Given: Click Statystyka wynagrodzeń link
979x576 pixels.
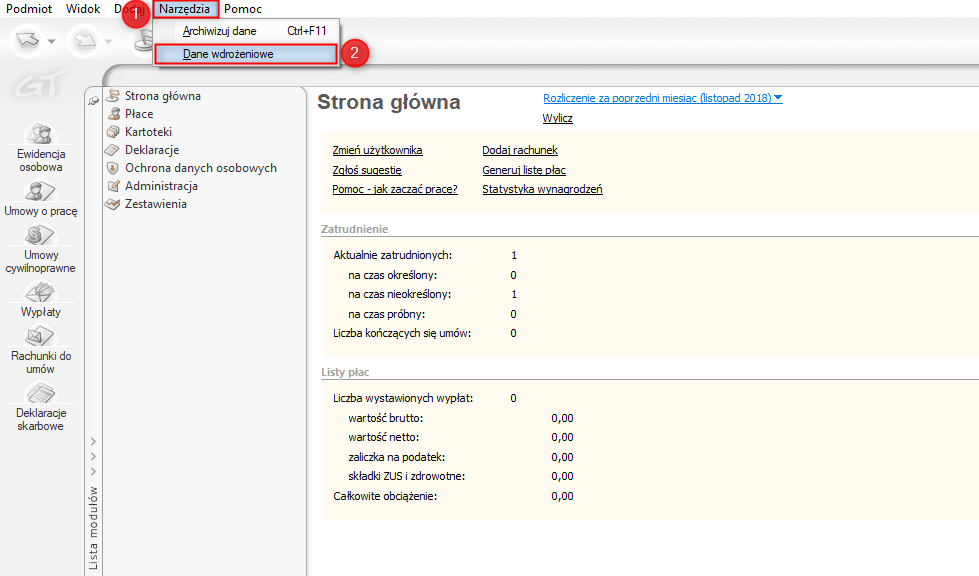Looking at the screenshot, I should pos(542,189).
